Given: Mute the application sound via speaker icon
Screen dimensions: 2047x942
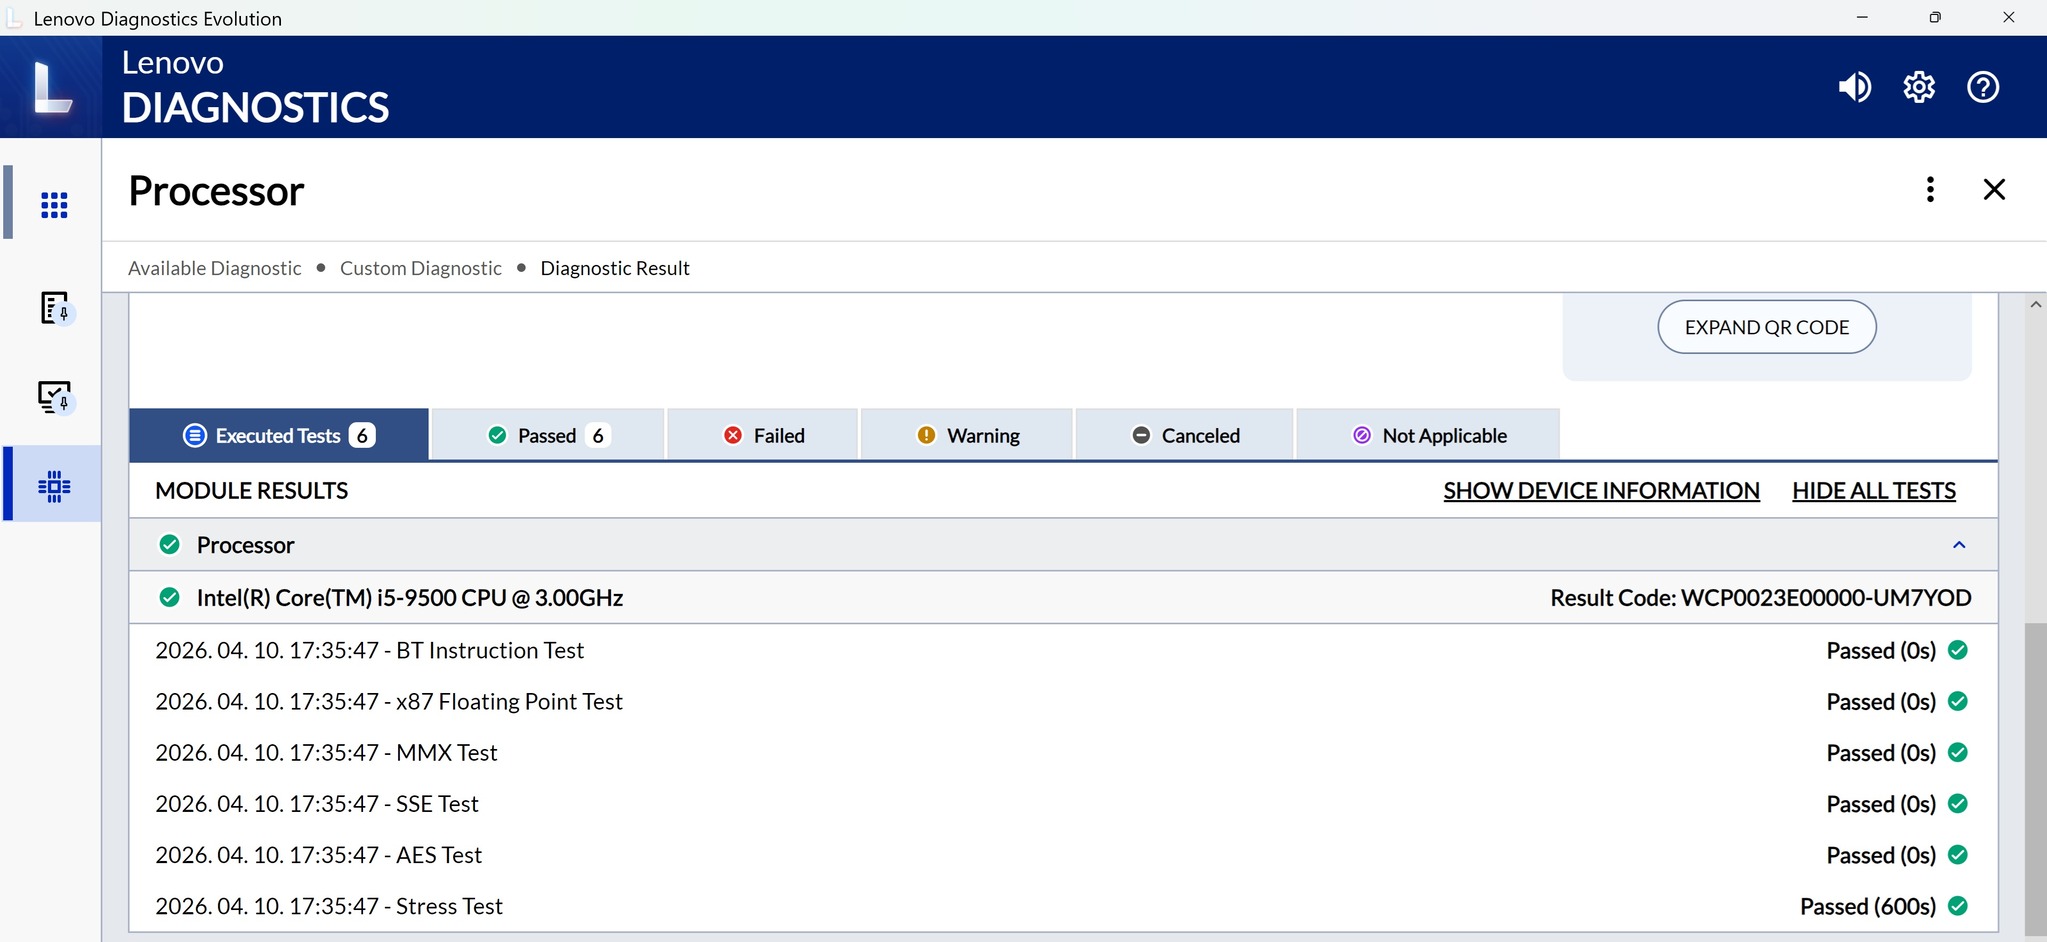Looking at the screenshot, I should point(1855,87).
